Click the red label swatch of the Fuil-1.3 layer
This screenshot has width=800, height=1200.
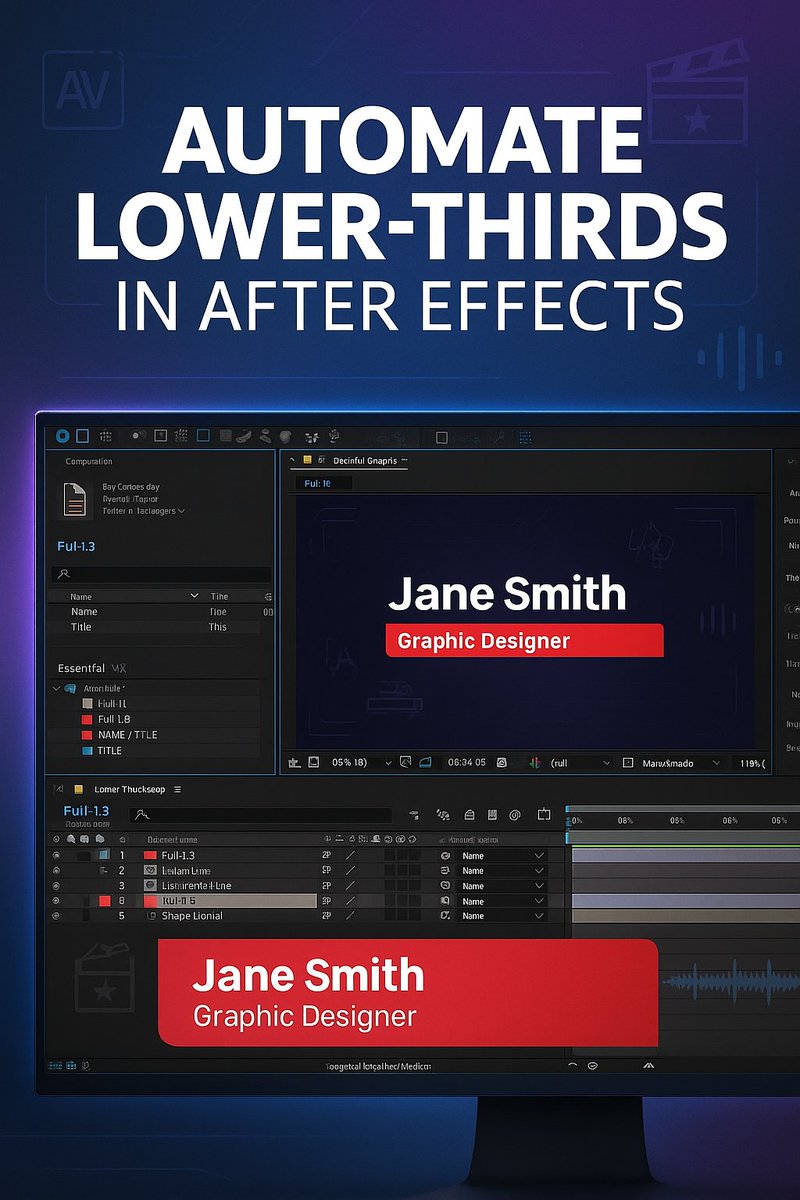click(x=151, y=856)
